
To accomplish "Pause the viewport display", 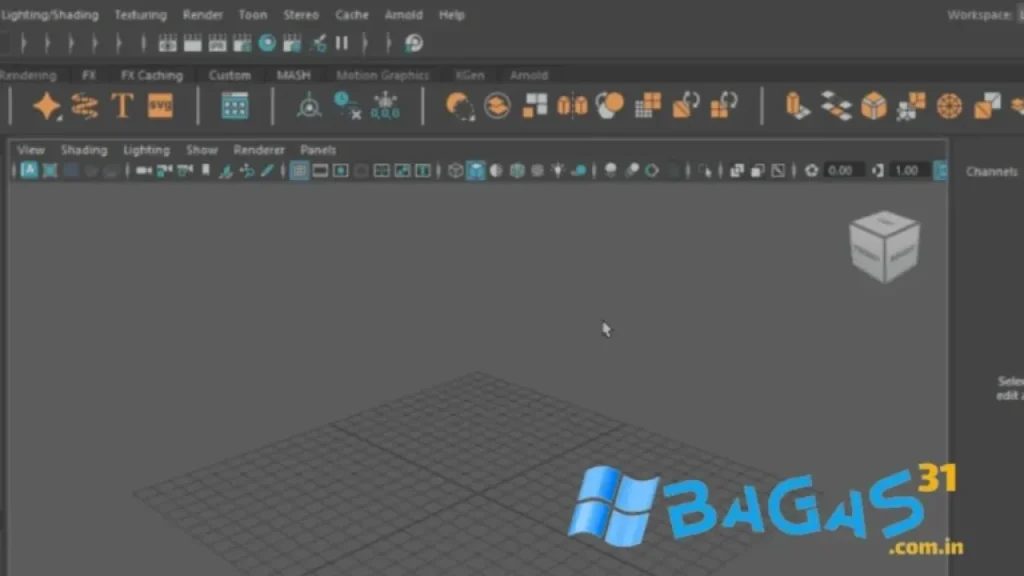I will pos(342,43).
